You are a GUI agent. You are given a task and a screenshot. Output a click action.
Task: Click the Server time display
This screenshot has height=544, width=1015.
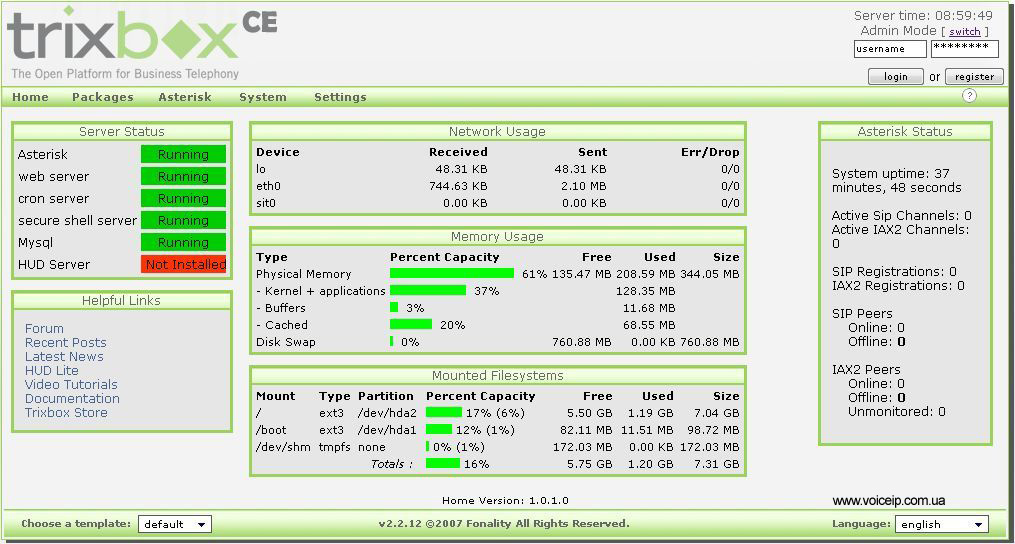923,16
